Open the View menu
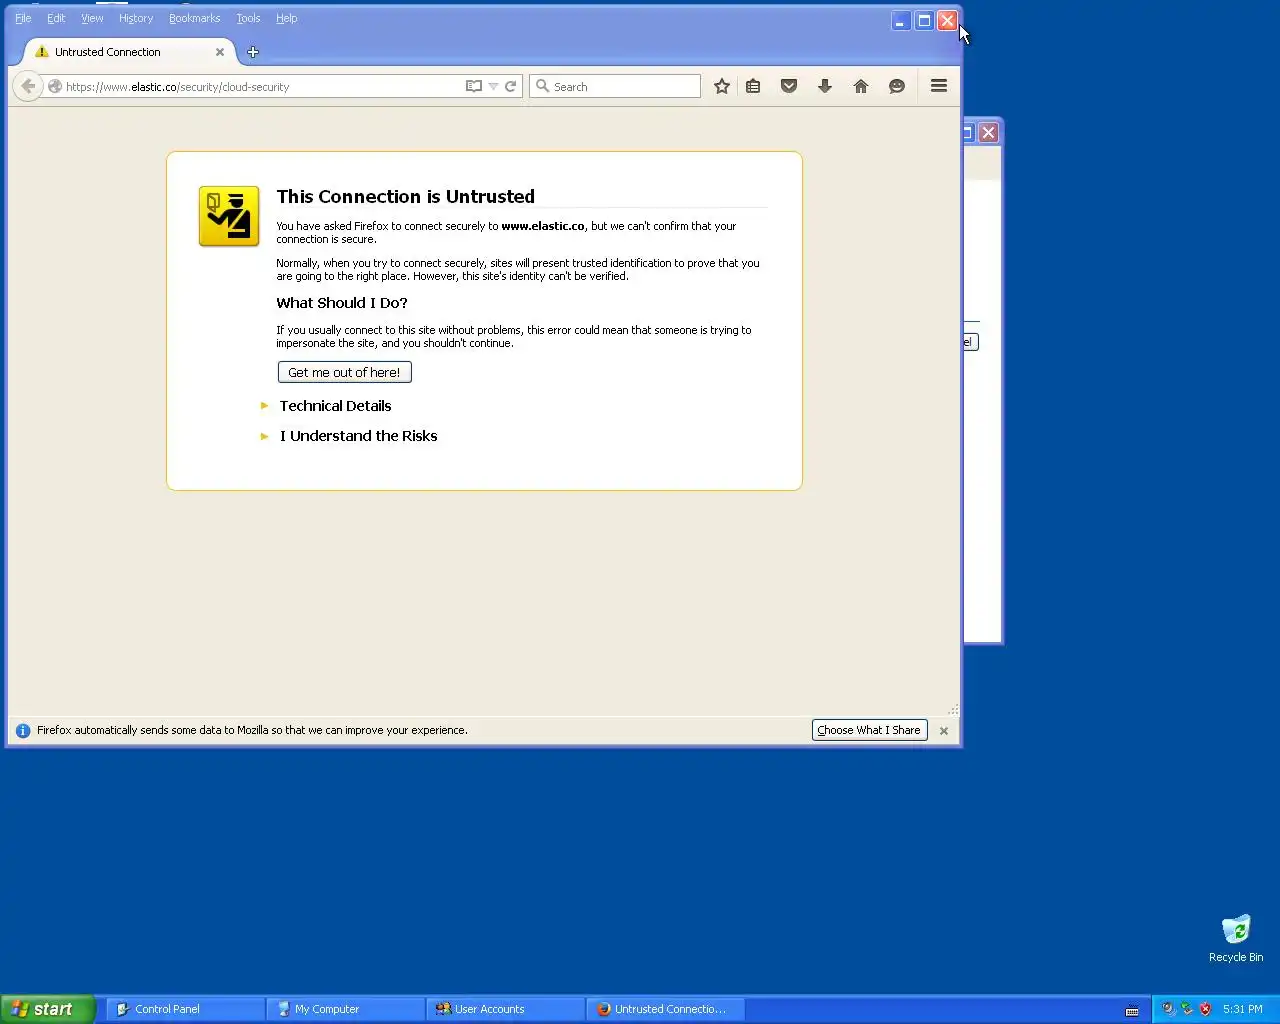The image size is (1280, 1024). pyautogui.click(x=92, y=18)
